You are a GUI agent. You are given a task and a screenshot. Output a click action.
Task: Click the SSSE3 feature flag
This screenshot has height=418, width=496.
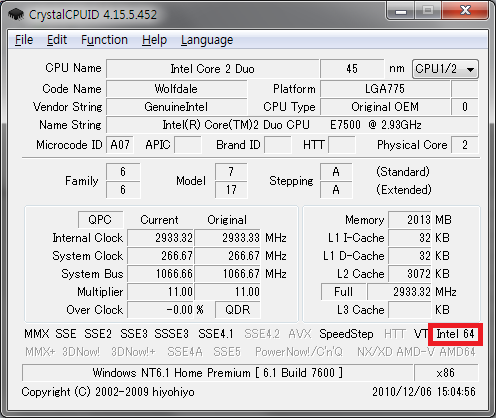point(171,334)
